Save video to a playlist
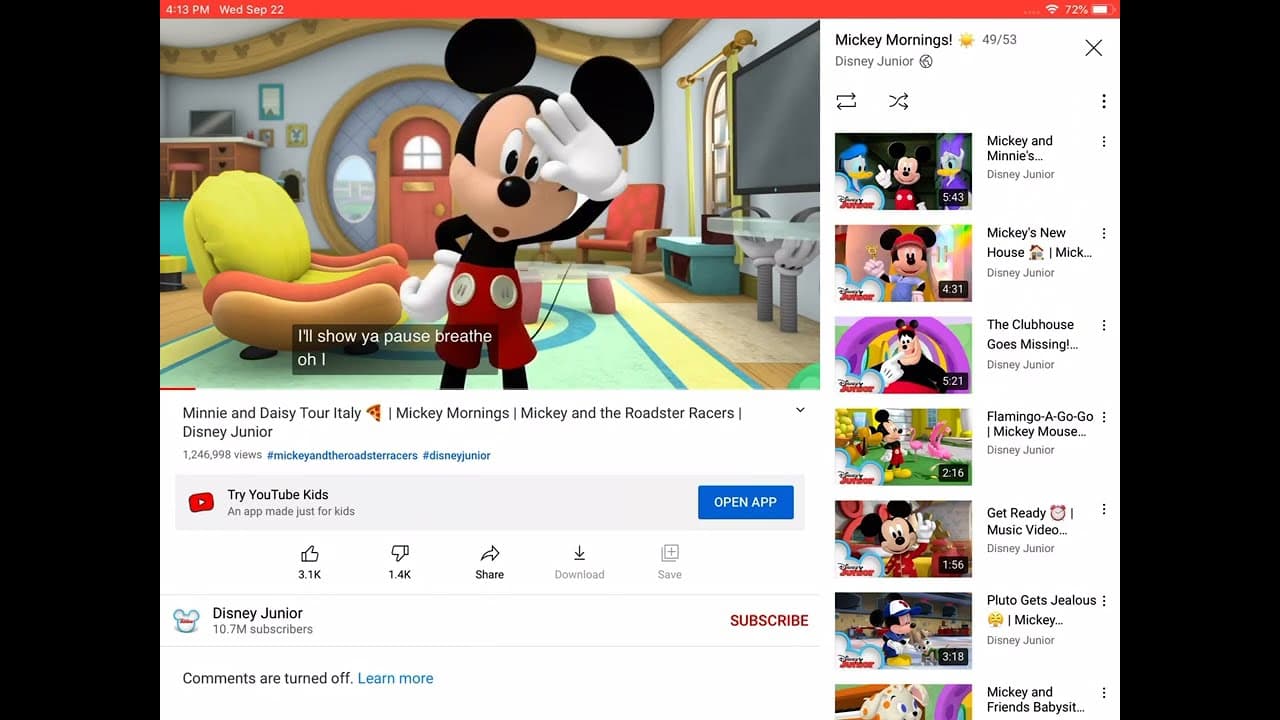This screenshot has height=720, width=1280. [x=670, y=554]
